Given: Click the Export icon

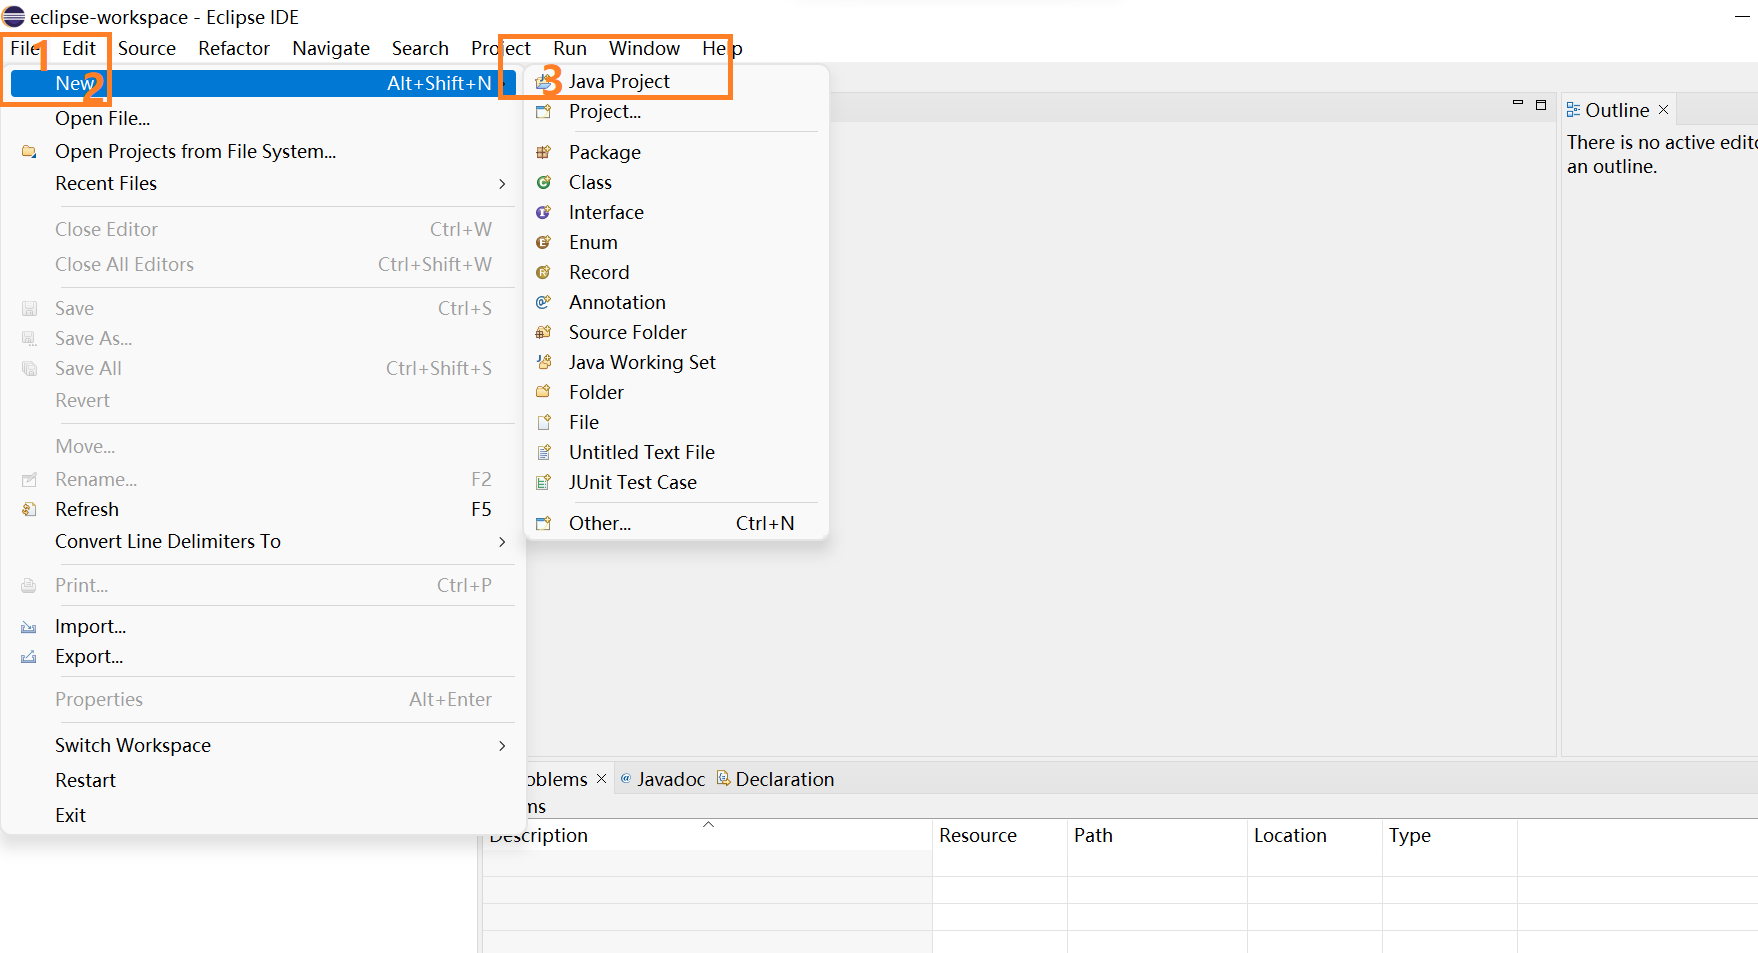Looking at the screenshot, I should tap(29, 657).
